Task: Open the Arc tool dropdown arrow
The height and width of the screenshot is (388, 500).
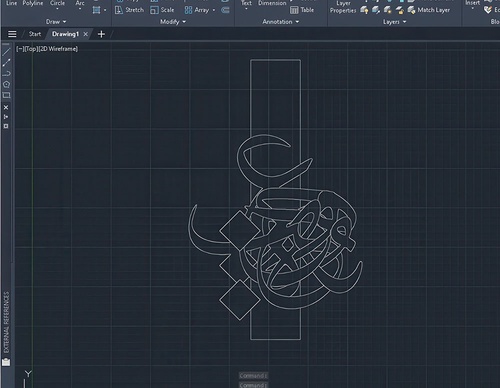Action: point(80,9)
